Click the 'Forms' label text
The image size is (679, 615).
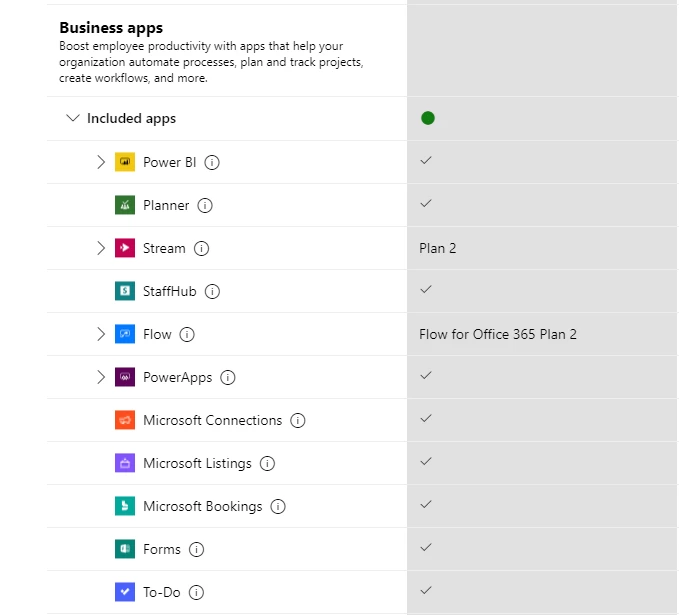point(162,549)
